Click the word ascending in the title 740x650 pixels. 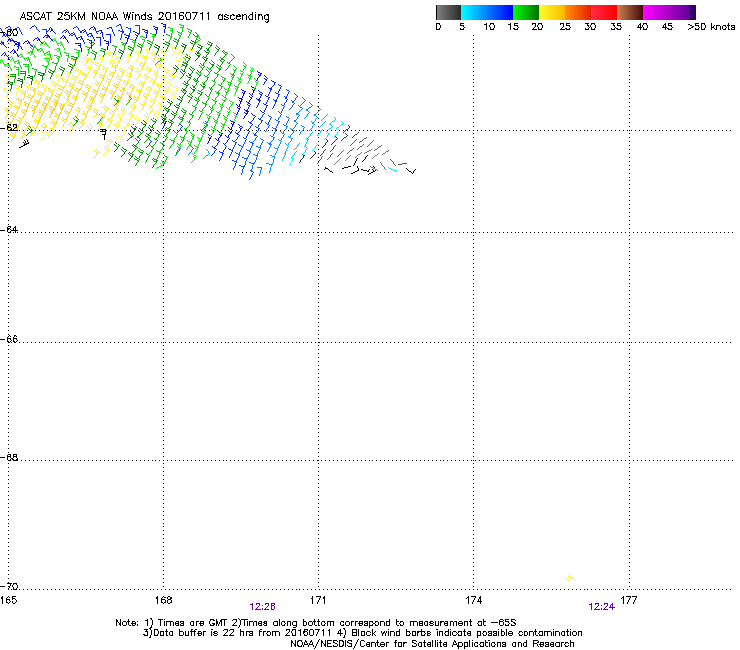click(x=243, y=17)
